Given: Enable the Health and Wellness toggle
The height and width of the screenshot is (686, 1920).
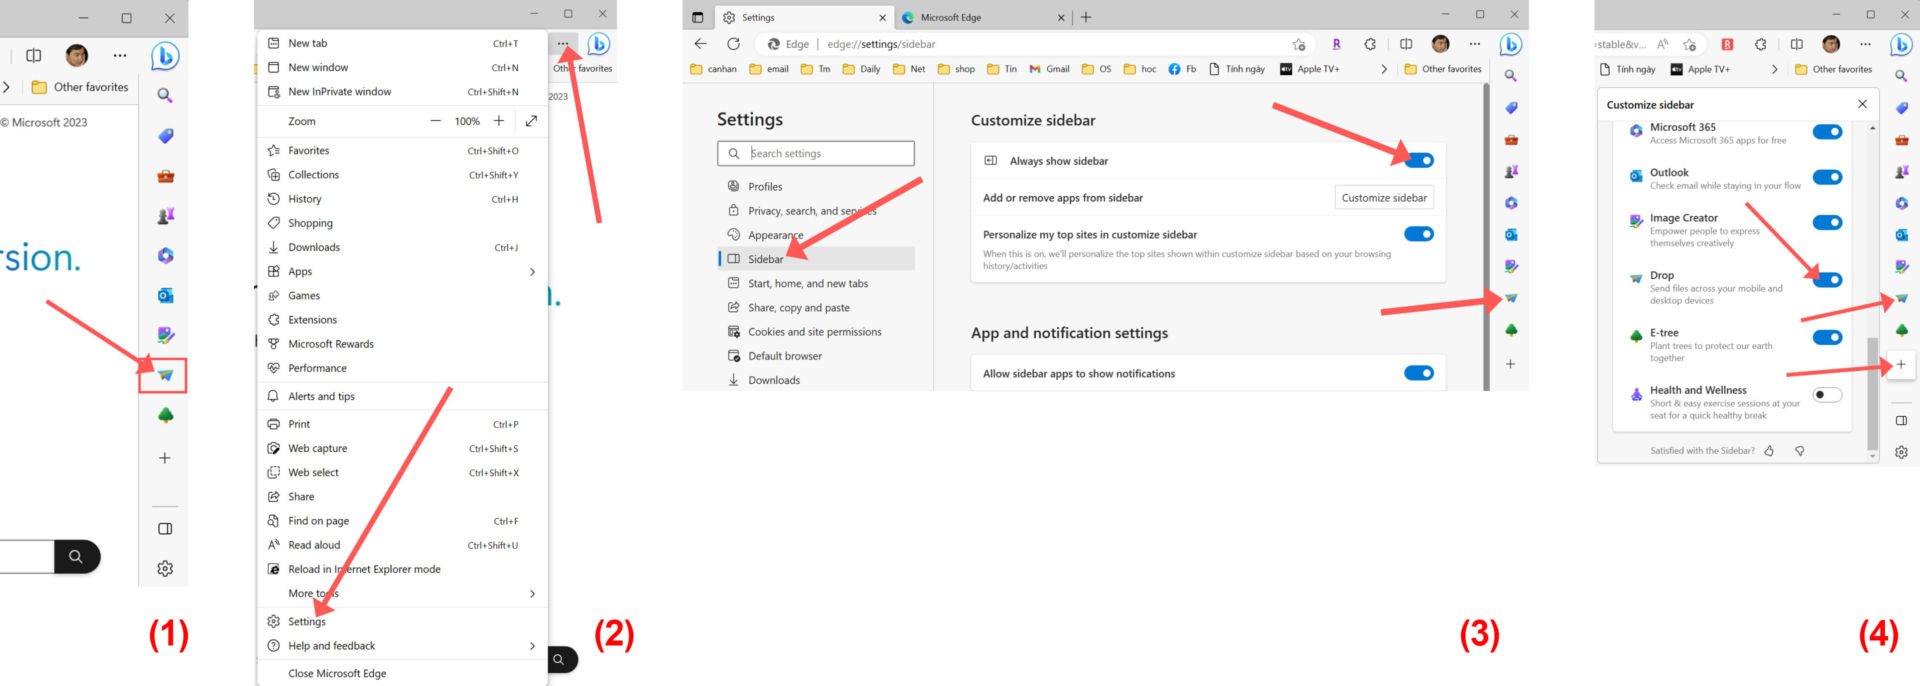Looking at the screenshot, I should (1827, 395).
